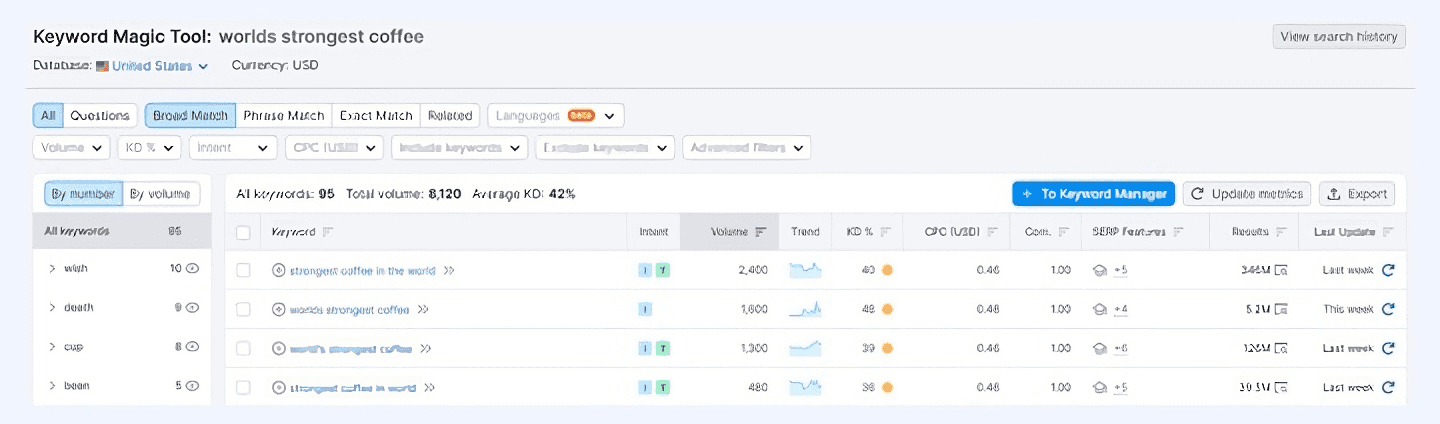Screen dimensions: 1440x424
Task: Add the 1,300 volume keyword via plus icon
Action: (x=279, y=348)
